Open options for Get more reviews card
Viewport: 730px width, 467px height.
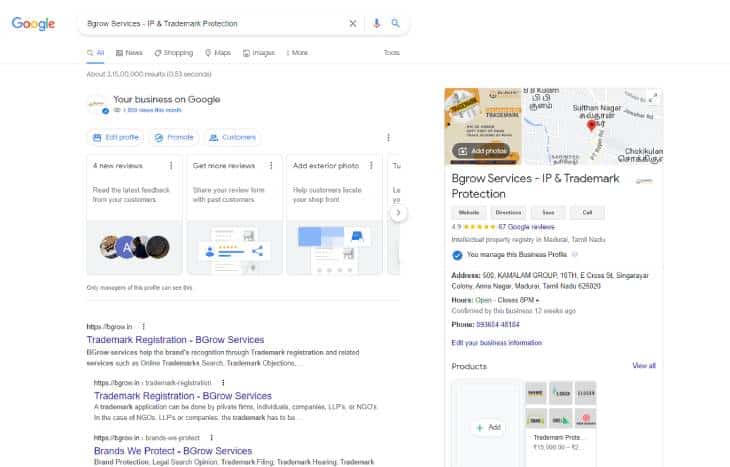271,166
